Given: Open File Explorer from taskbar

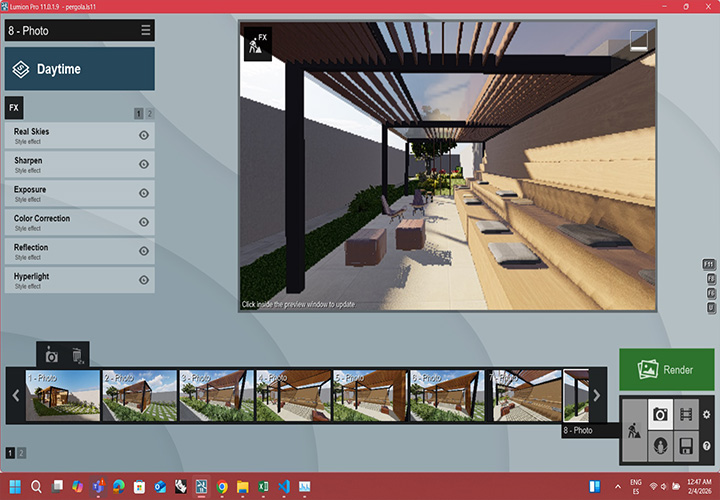Looking at the screenshot, I should coord(243,486).
